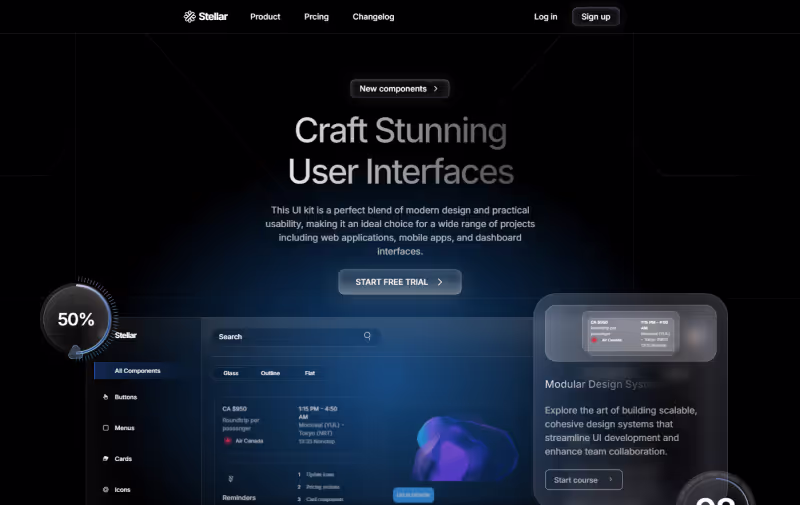Viewport: 800px width, 505px height.
Task: Click the Icons label in sidebar
Action: (122, 490)
